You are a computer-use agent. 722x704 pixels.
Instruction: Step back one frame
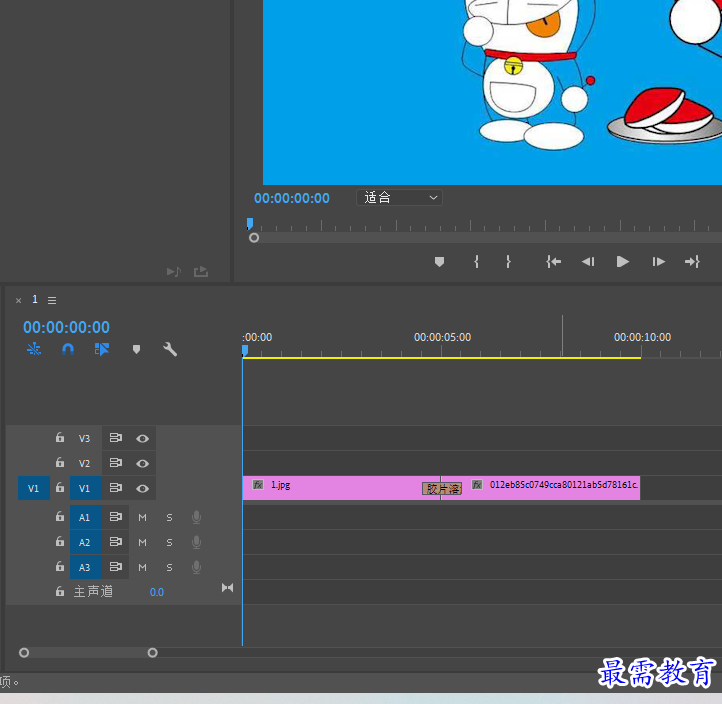tap(588, 262)
